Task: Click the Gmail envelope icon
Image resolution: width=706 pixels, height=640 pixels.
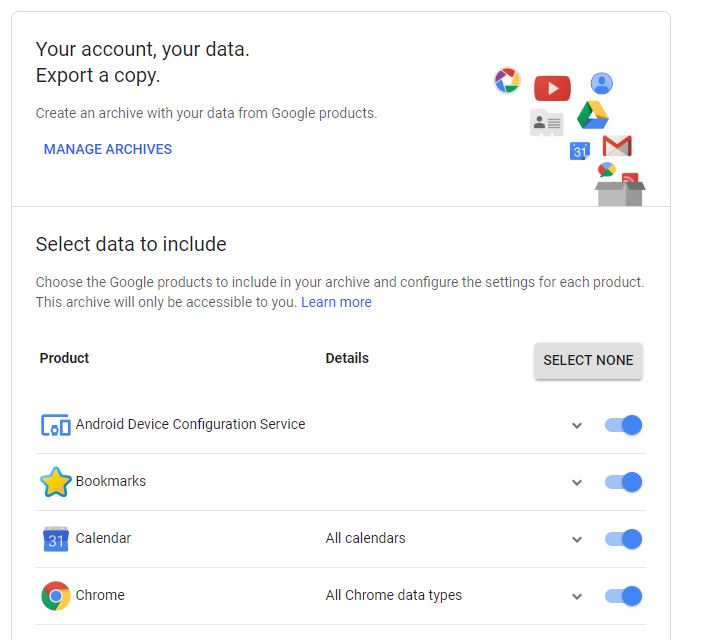Action: click(617, 146)
